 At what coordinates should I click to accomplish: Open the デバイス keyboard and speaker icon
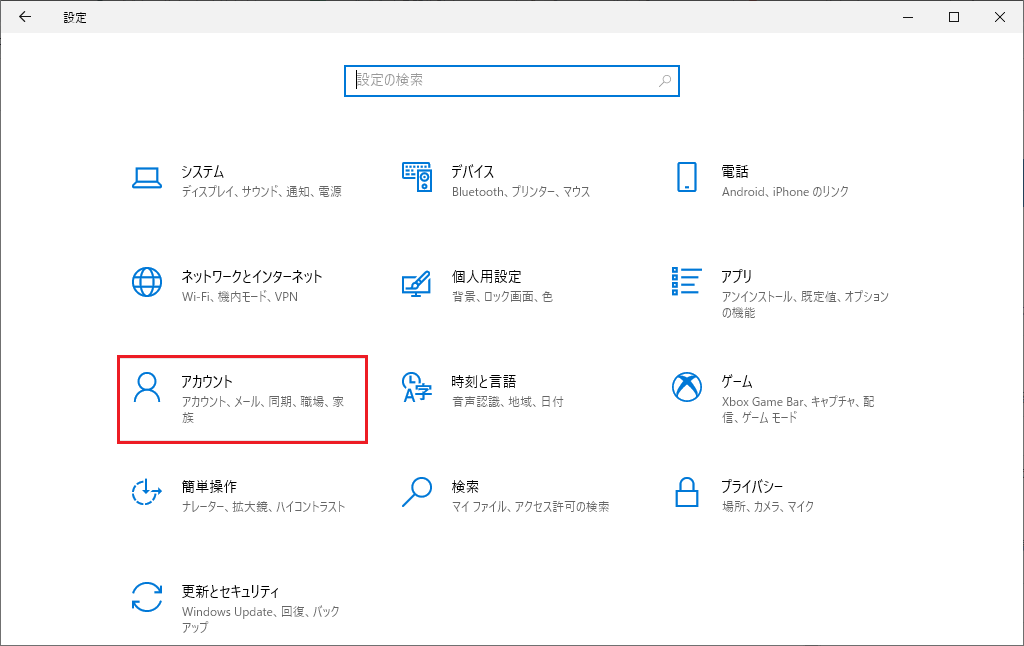coord(417,177)
